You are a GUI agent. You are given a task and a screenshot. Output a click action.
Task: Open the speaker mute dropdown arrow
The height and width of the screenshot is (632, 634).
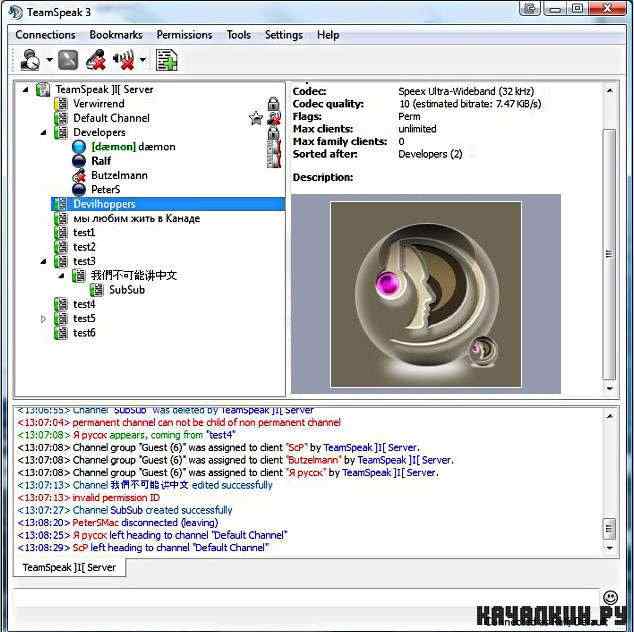pyautogui.click(x=142, y=60)
